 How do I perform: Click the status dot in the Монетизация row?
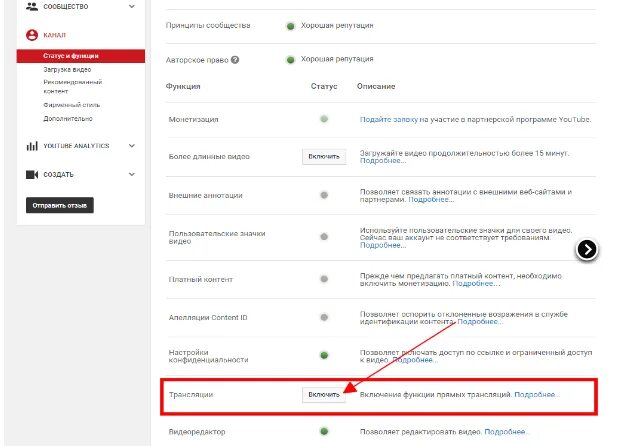click(x=324, y=119)
